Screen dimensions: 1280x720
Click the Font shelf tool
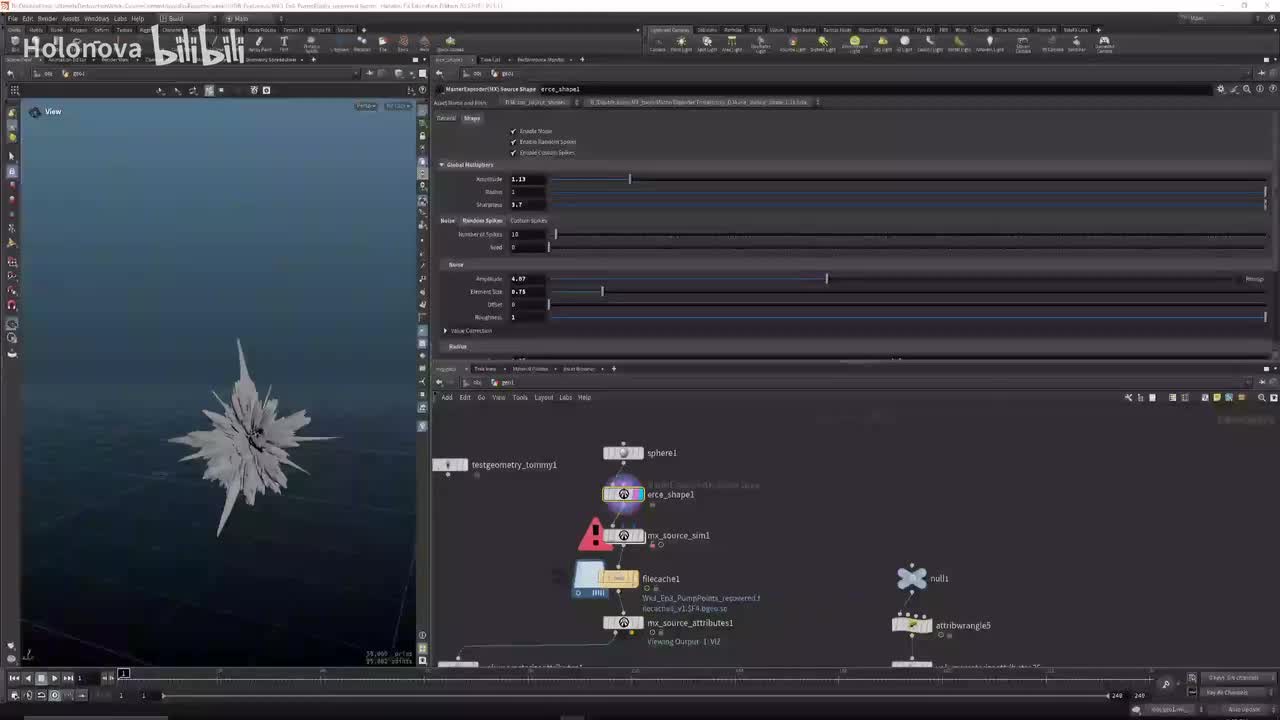(x=284, y=44)
